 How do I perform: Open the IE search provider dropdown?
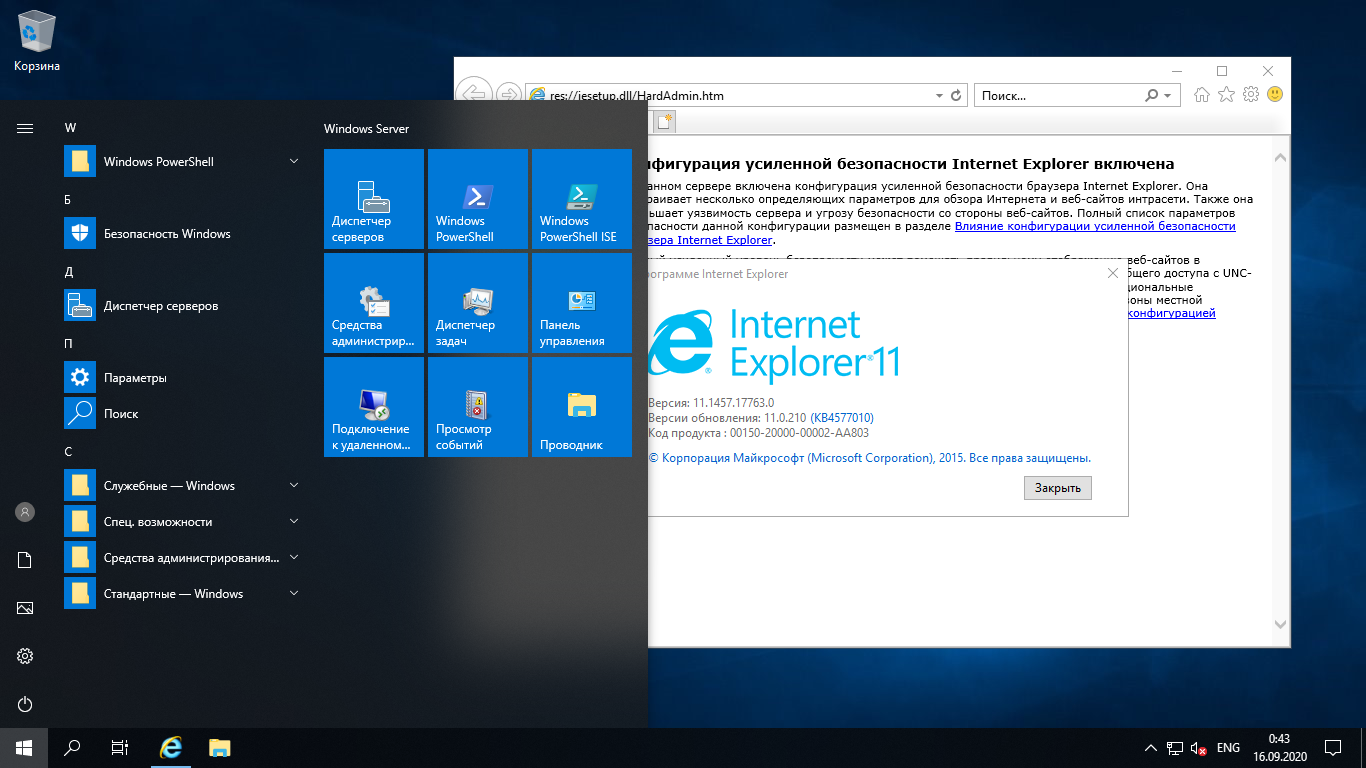(1168, 96)
